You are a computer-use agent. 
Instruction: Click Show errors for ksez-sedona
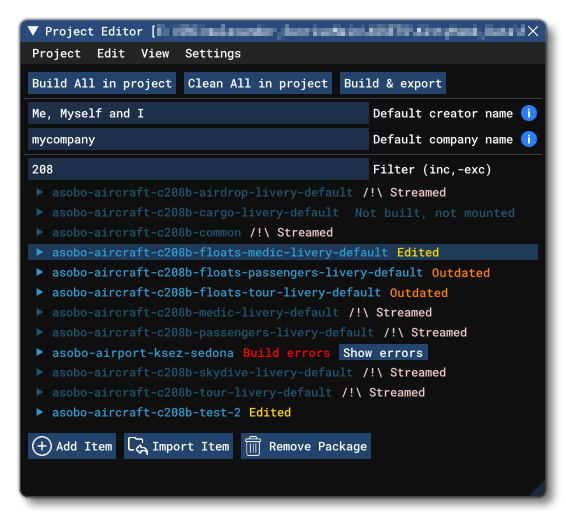(x=383, y=352)
